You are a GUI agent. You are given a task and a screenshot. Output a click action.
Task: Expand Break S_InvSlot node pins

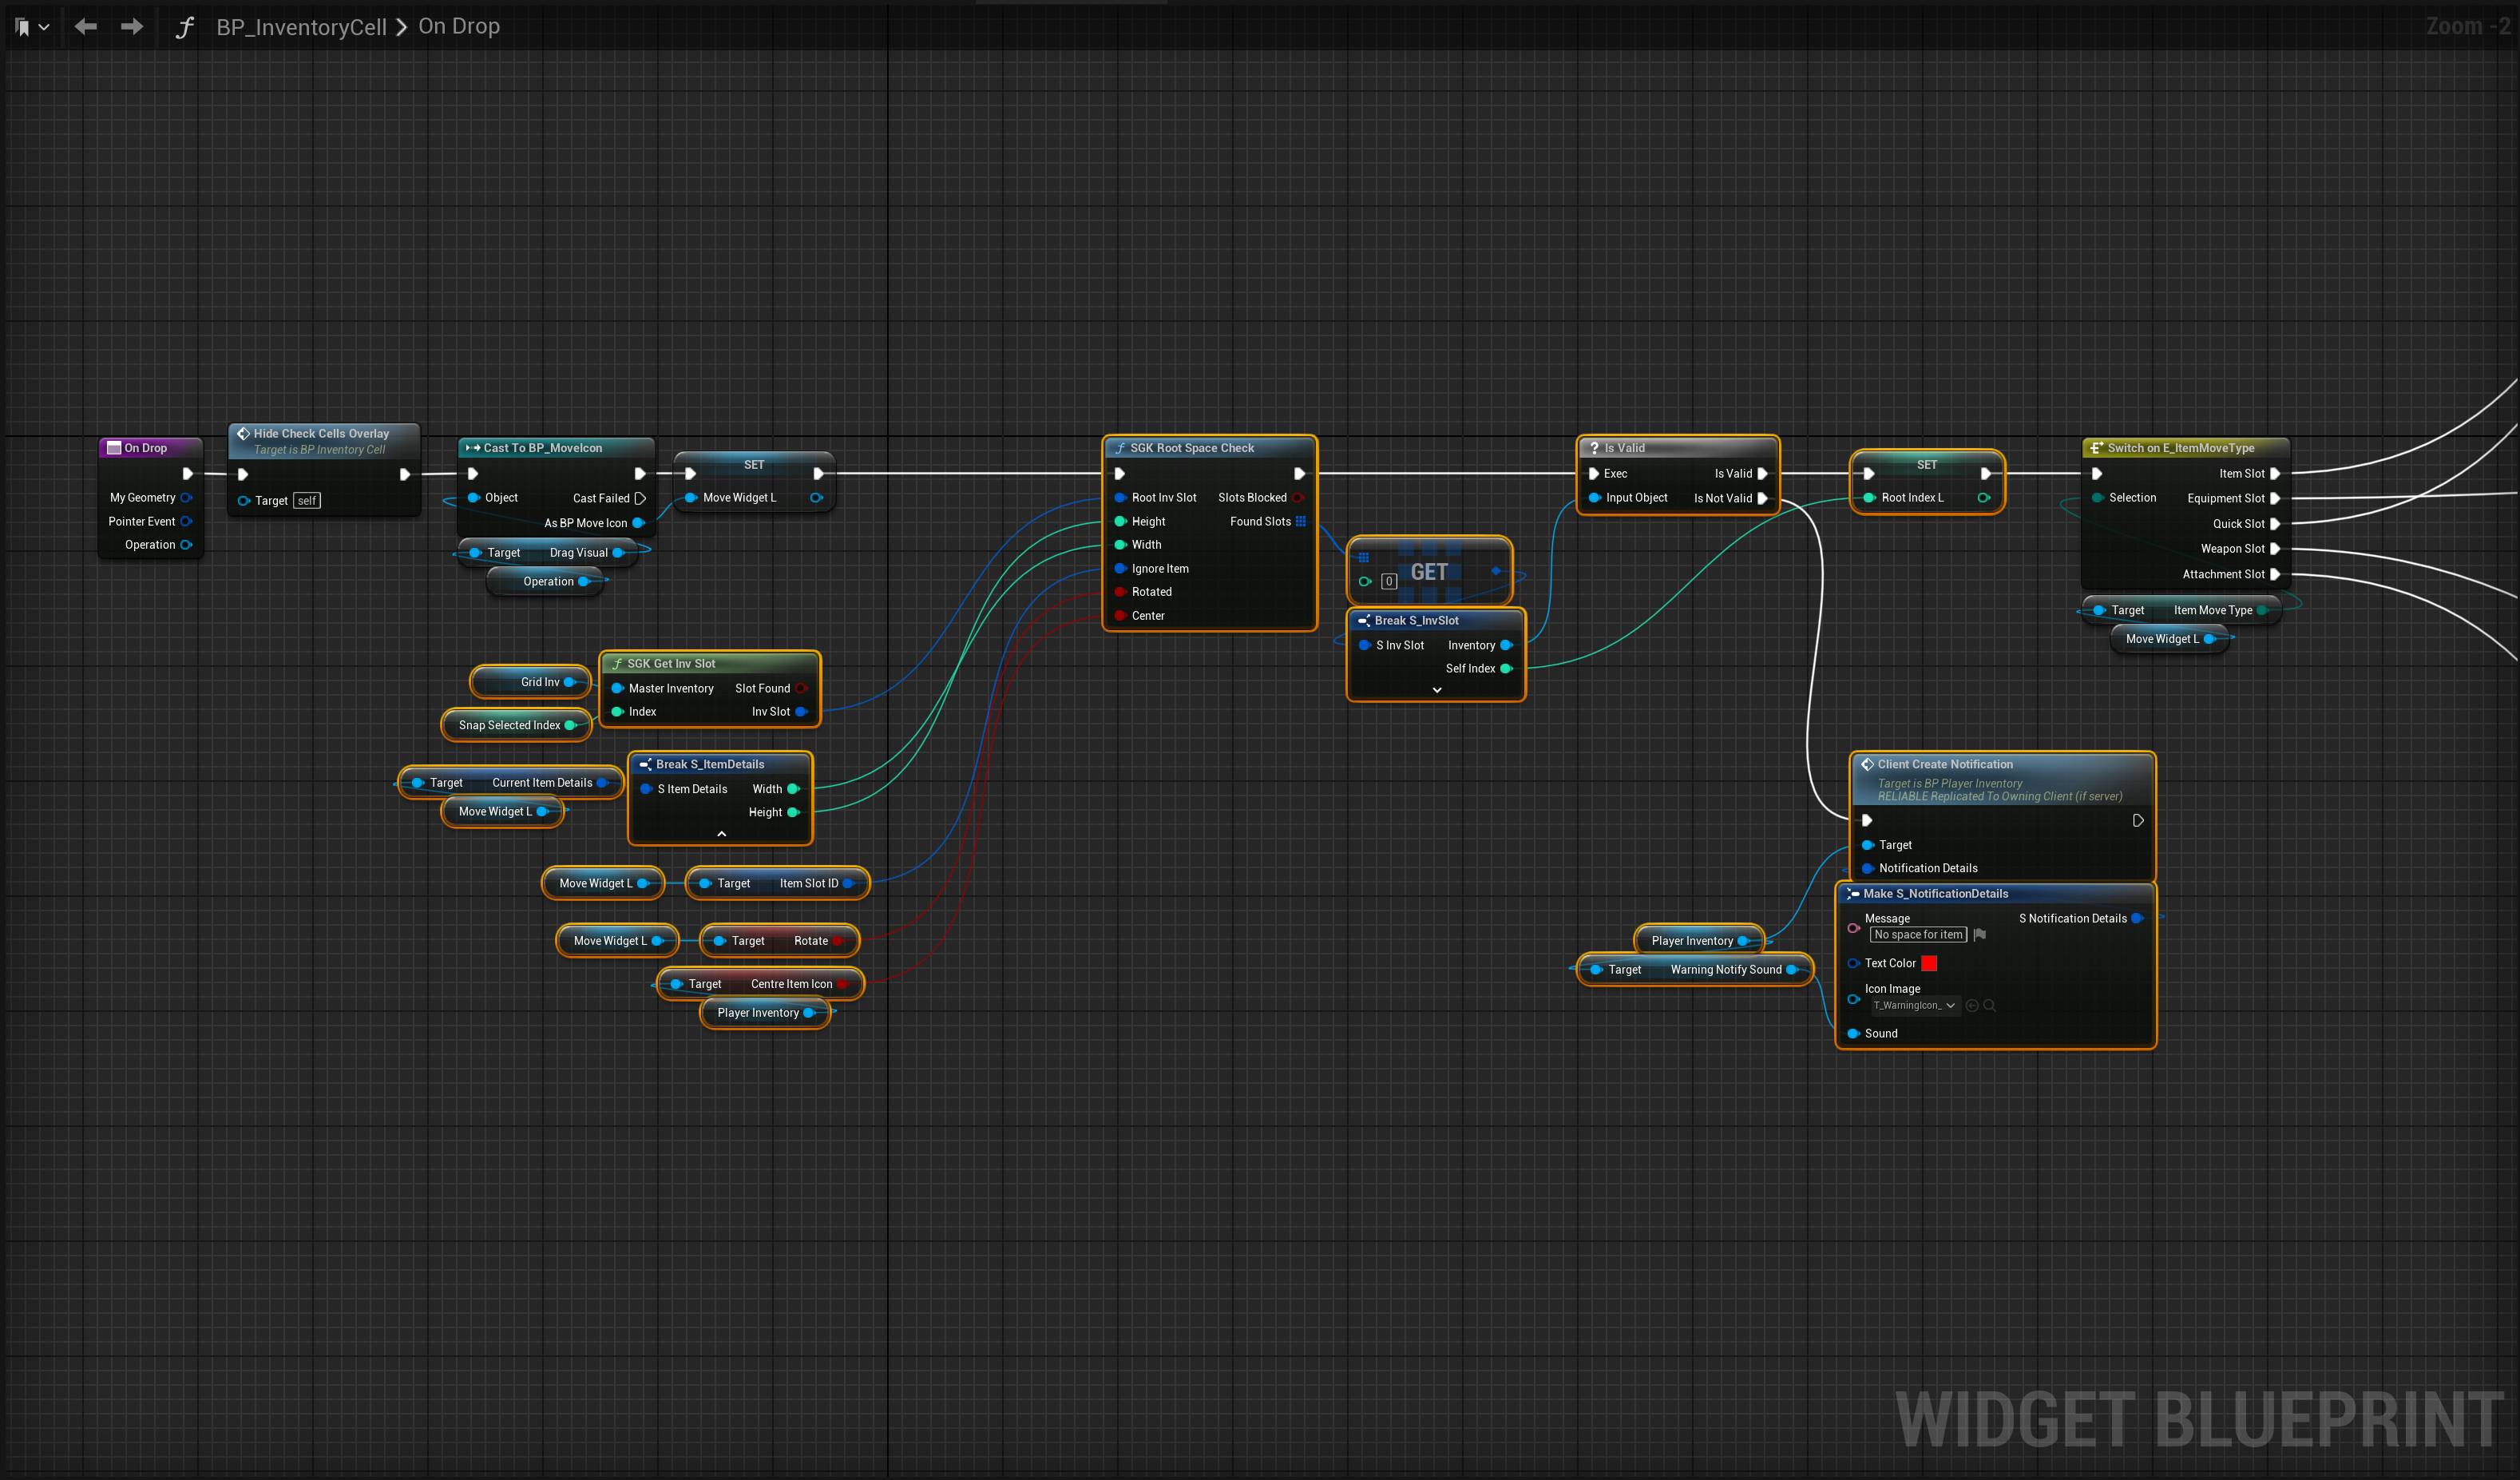tap(1436, 690)
